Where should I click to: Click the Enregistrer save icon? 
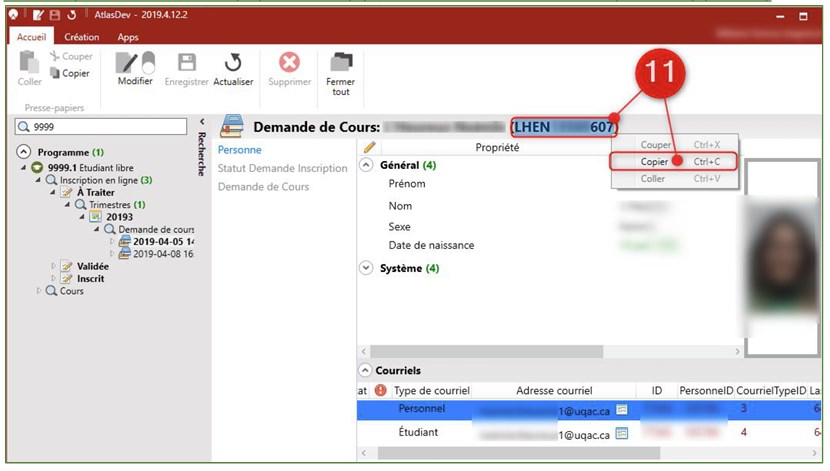187,63
